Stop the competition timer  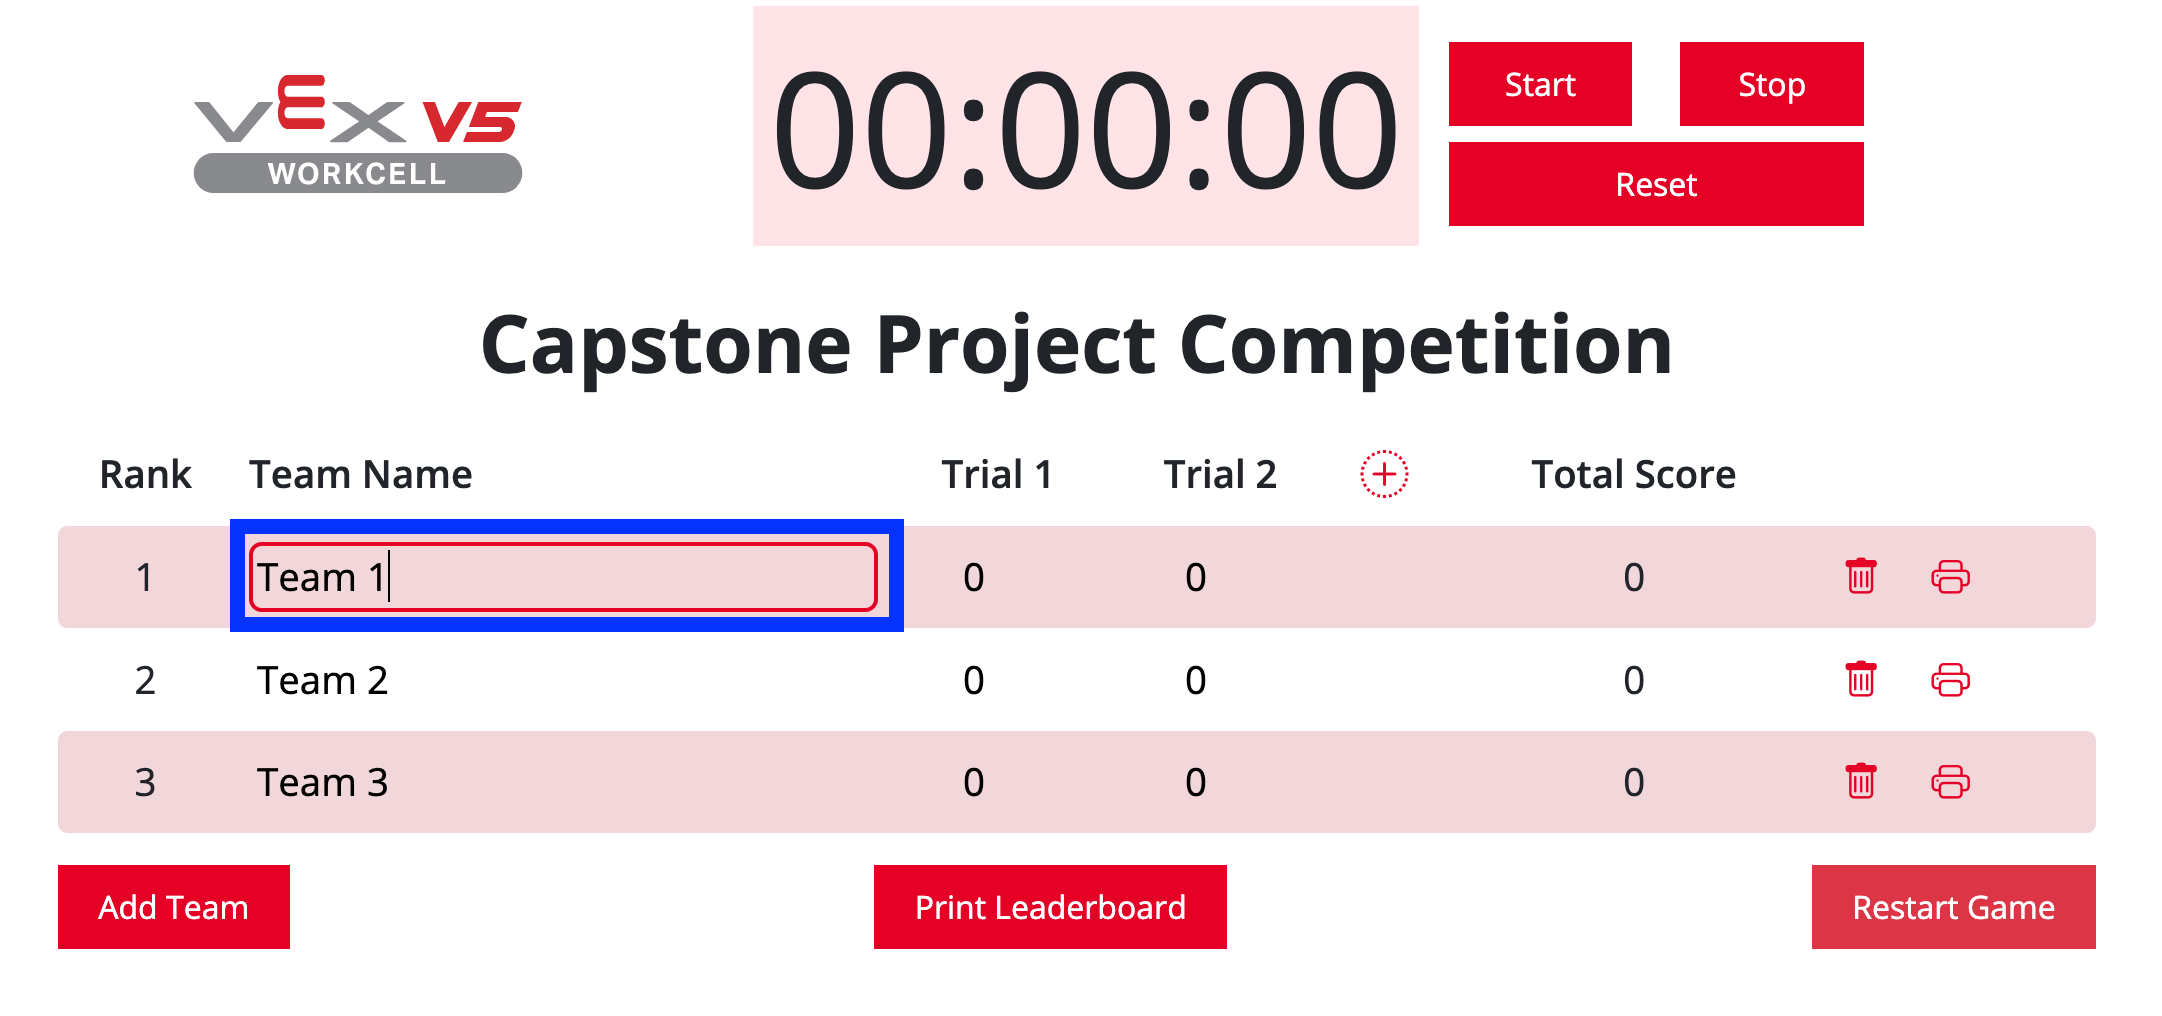(x=1771, y=84)
